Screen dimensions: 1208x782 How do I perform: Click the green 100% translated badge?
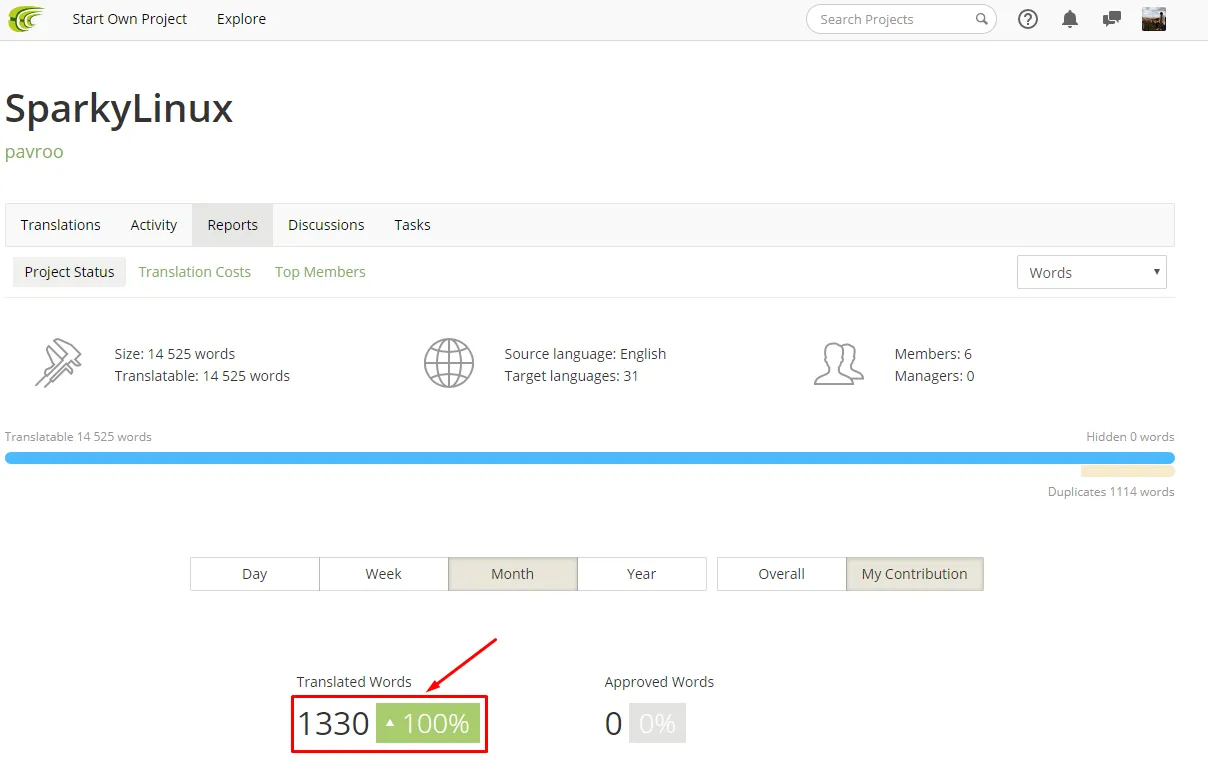coord(428,723)
